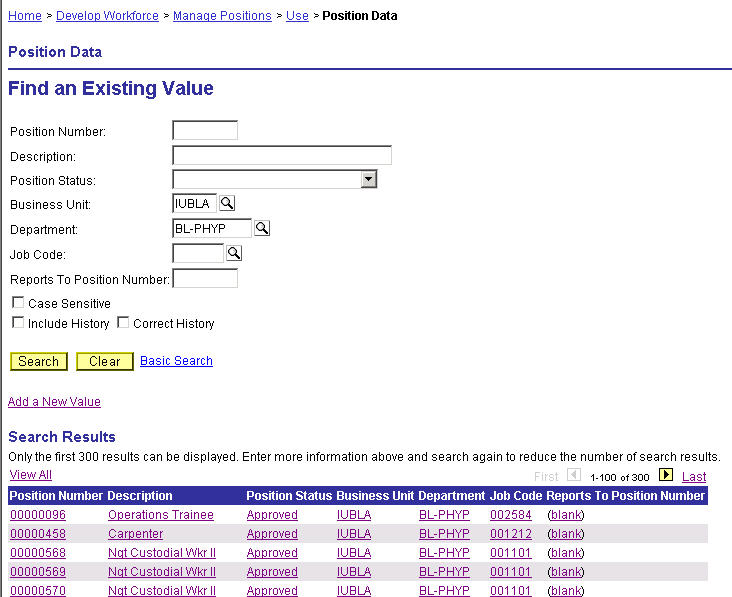Click Reports To Position Number column header
Image resolution: width=732 pixels, height=597 pixels.
point(626,496)
